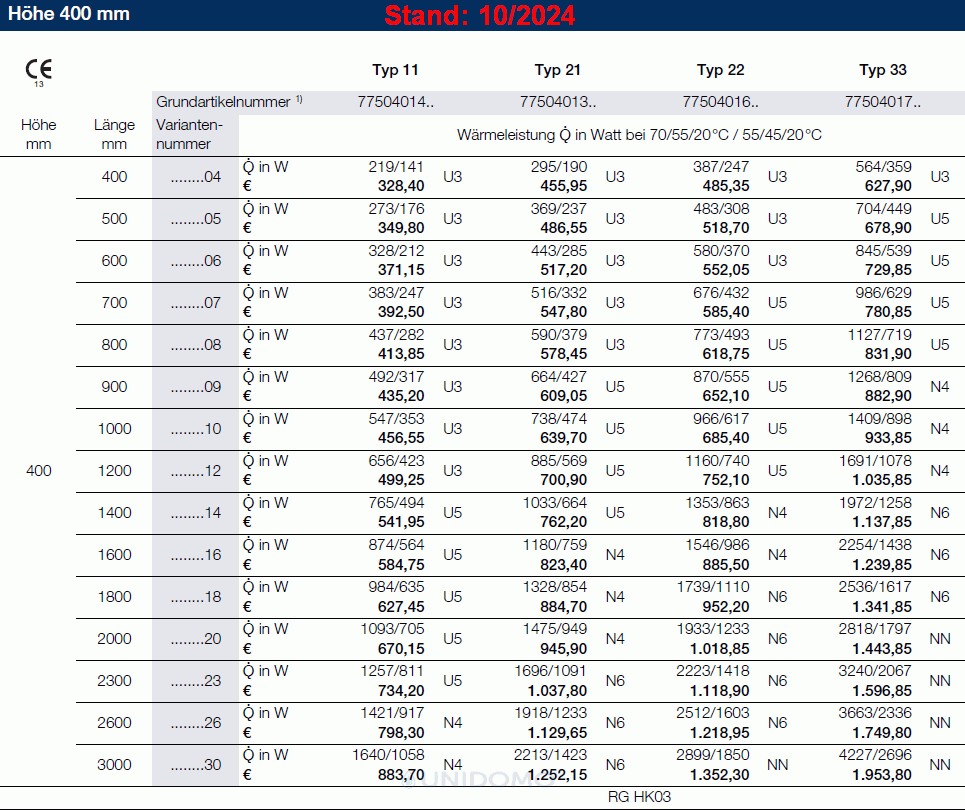The height and width of the screenshot is (810, 965).
Task: Select the Typ 11 column header
Action: [x=395, y=70]
